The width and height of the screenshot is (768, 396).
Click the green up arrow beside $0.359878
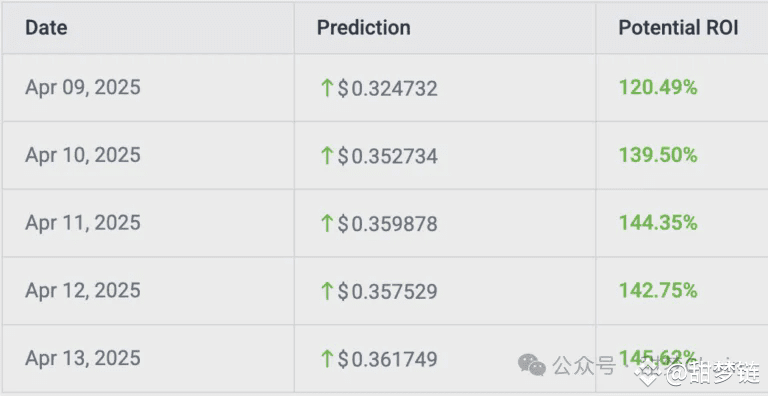(326, 224)
